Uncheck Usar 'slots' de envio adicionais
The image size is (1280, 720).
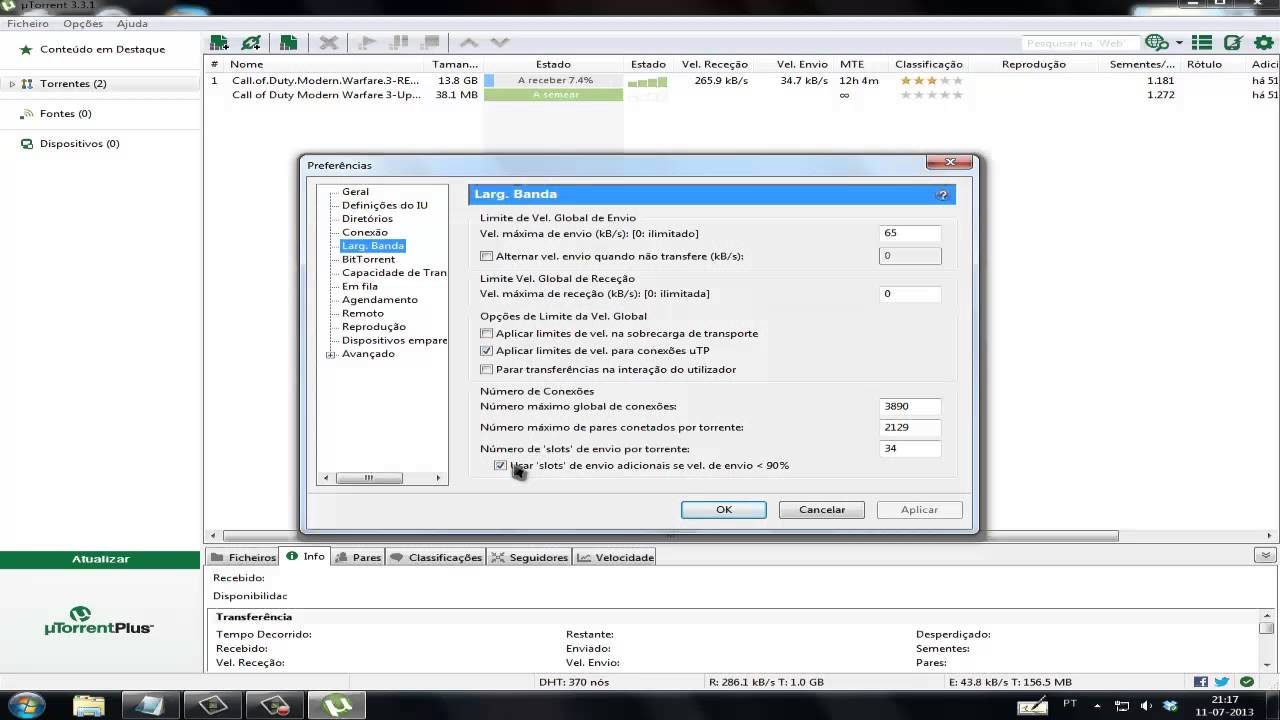point(501,465)
